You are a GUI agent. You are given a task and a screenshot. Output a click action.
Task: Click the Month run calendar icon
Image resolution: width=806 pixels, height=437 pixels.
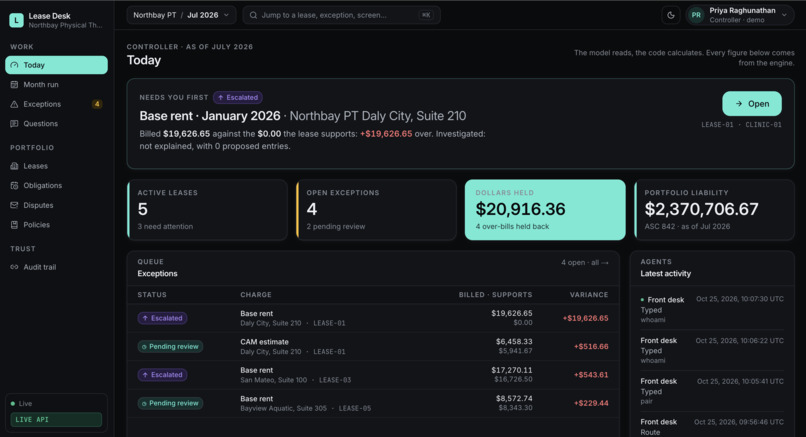pos(14,84)
